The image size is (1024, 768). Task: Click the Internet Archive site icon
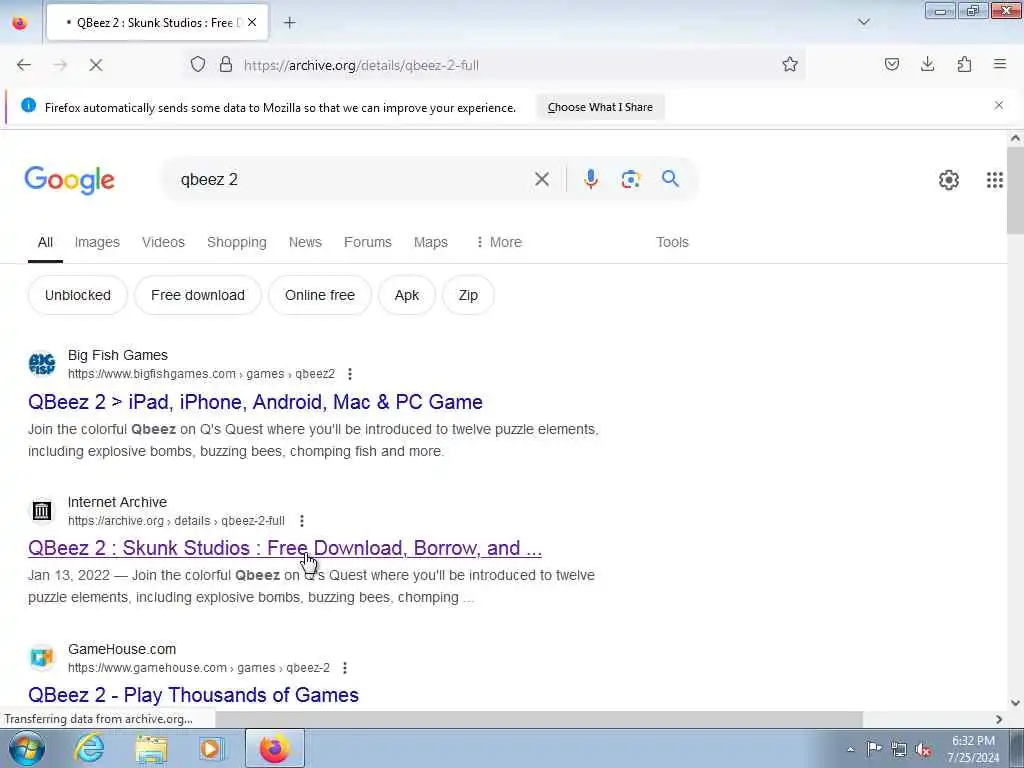42,511
